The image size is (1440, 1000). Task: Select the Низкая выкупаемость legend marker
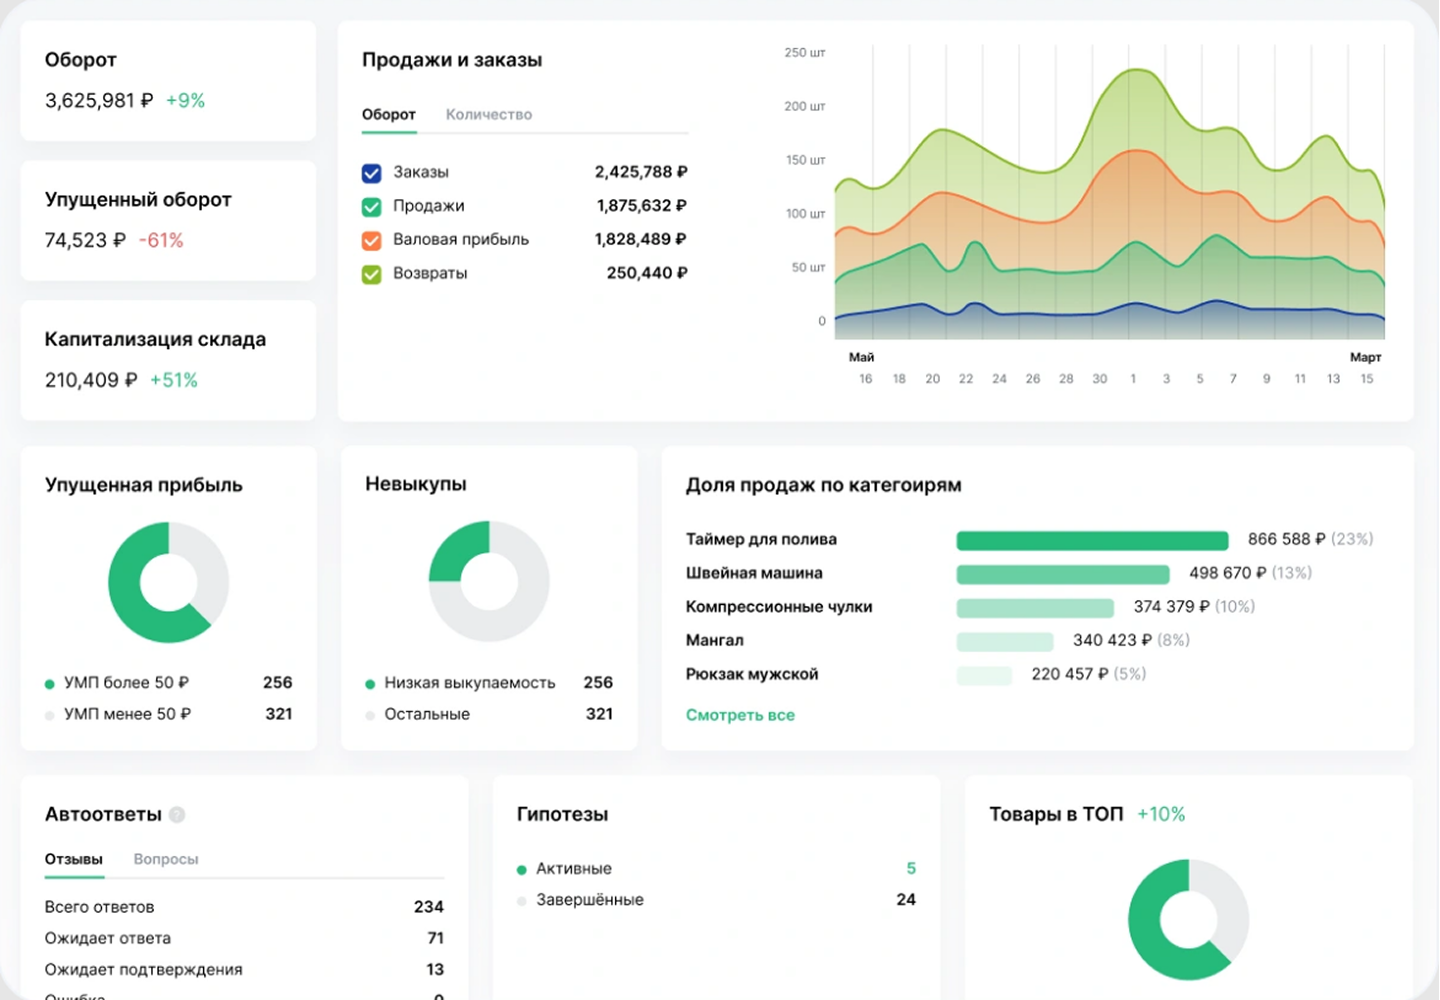371,682
